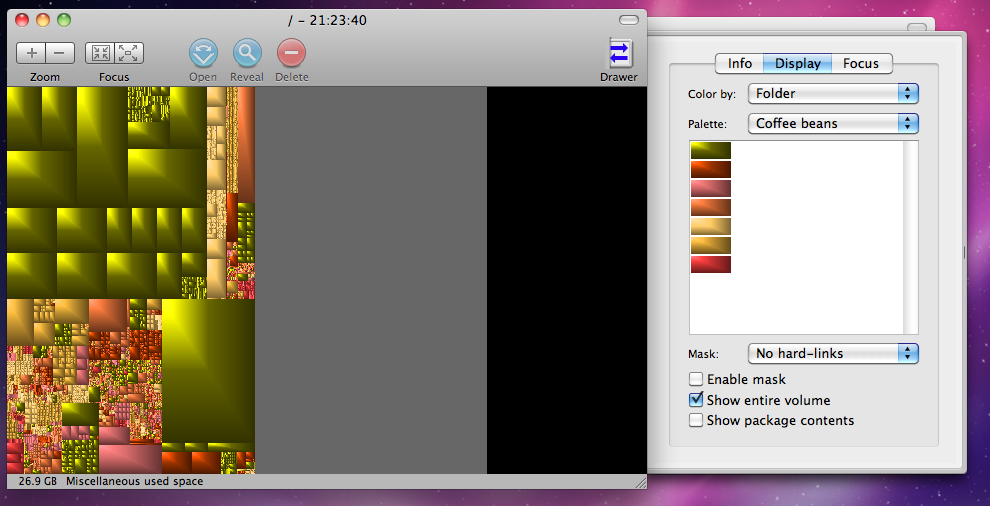This screenshot has height=506, width=990.
Task: Click the outward-arrows Focus button
Action: pos(129,53)
